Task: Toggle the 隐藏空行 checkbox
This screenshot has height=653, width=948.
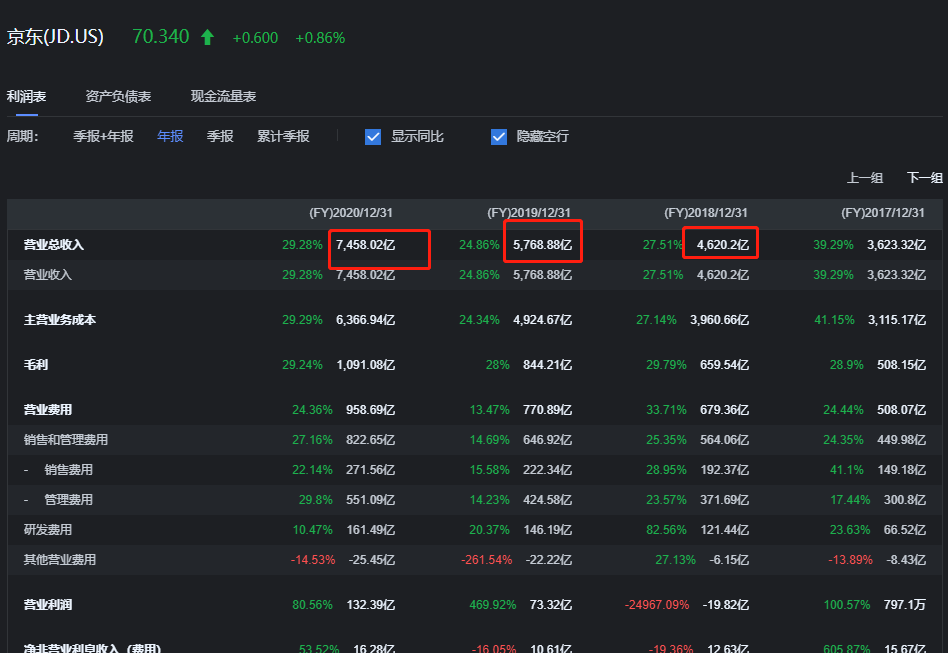Action: point(499,137)
